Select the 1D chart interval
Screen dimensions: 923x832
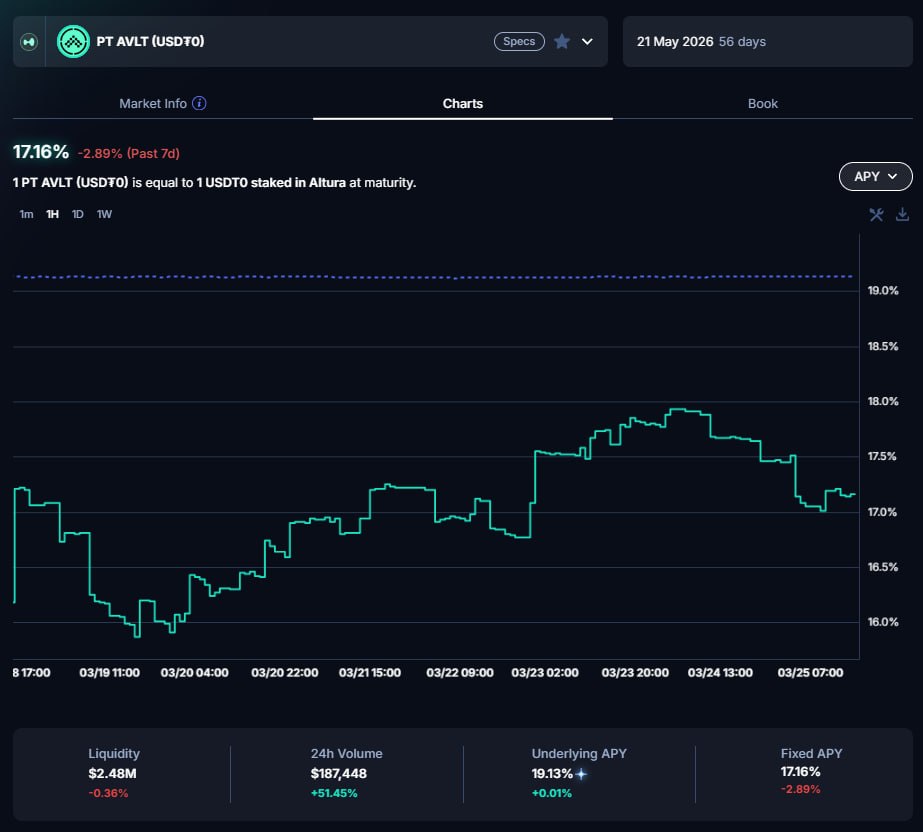pos(78,214)
